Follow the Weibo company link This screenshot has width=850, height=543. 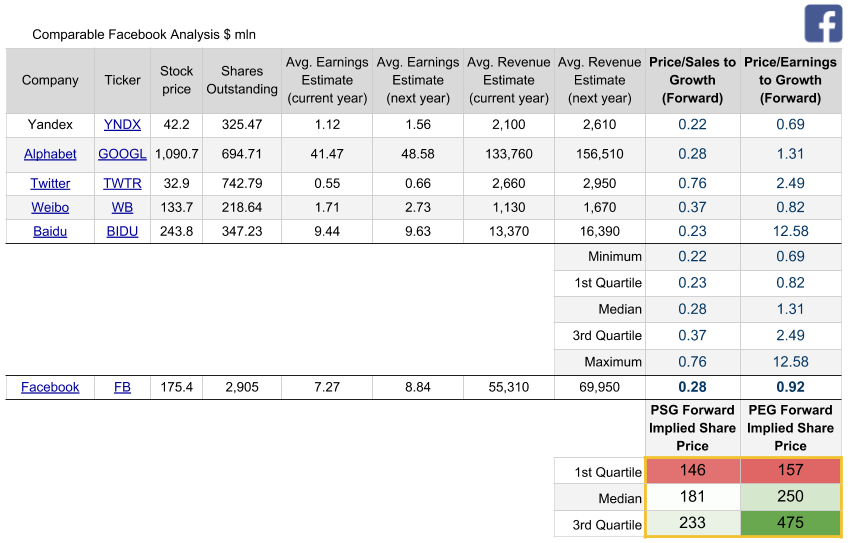tap(50, 207)
